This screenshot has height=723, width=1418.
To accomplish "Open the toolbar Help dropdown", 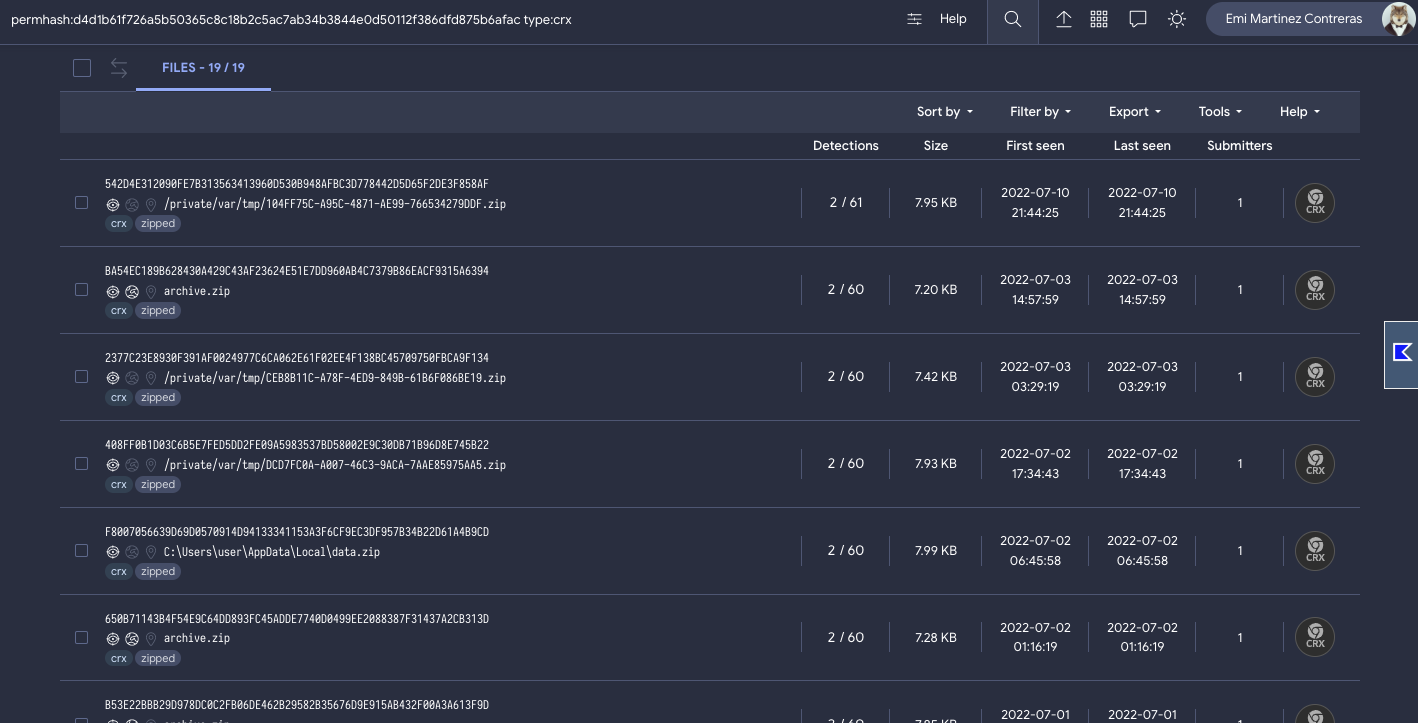I will (1300, 112).
